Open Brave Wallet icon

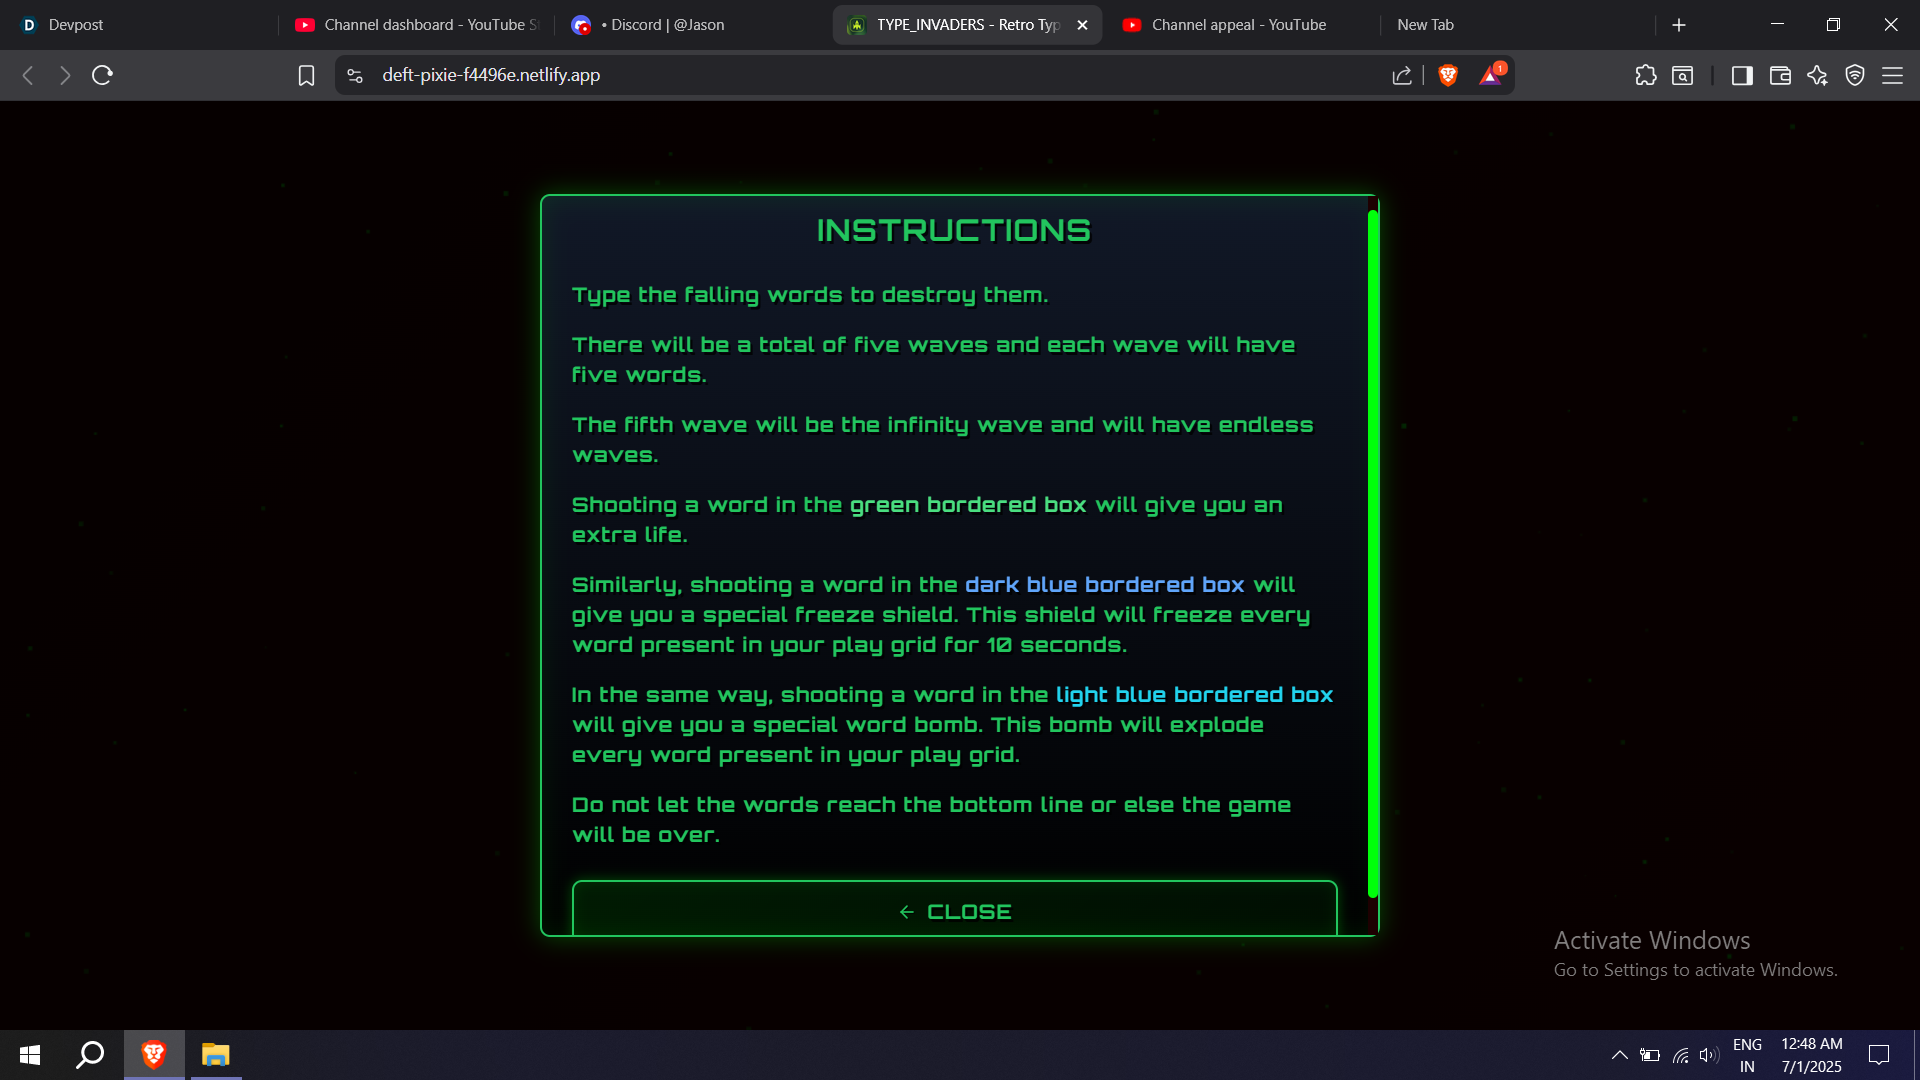[1780, 76]
